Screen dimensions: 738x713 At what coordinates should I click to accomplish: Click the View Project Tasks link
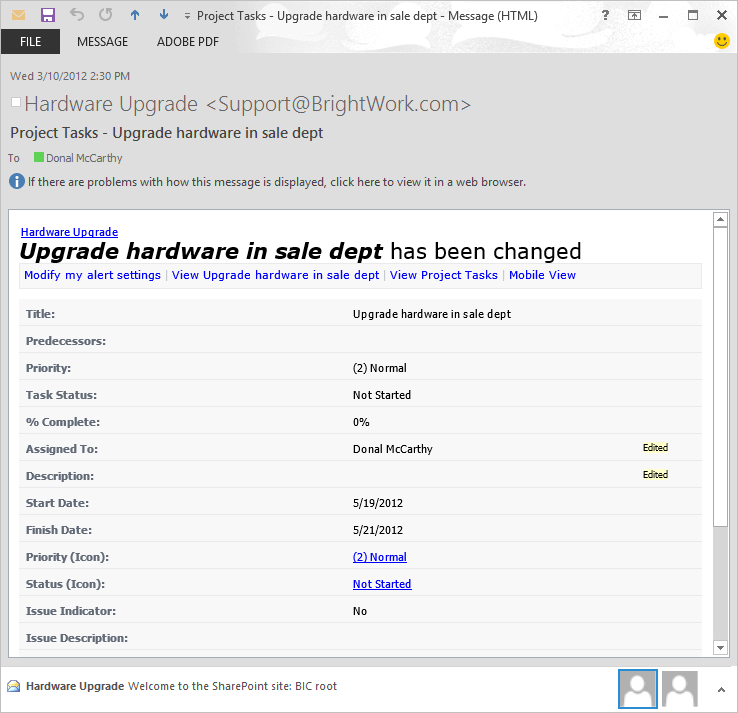(443, 275)
